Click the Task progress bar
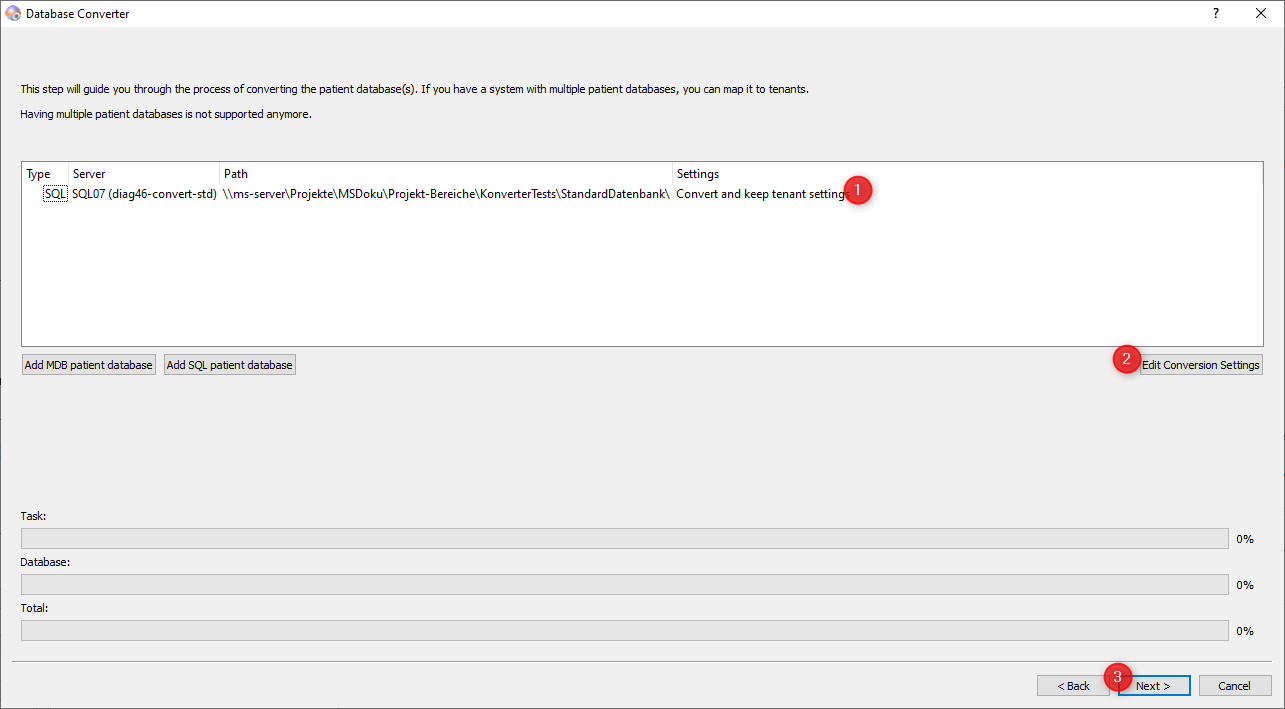 (624, 539)
